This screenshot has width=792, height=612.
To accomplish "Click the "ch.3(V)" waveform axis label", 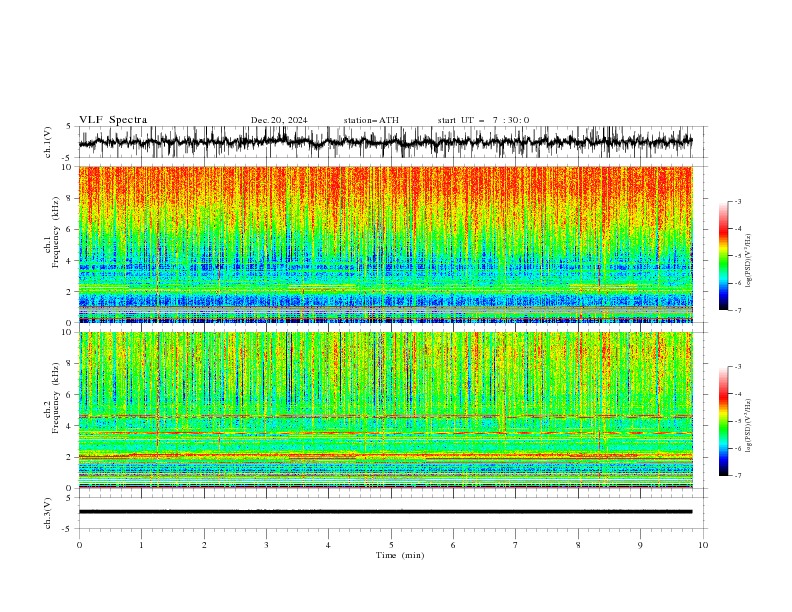I will click(x=48, y=513).
